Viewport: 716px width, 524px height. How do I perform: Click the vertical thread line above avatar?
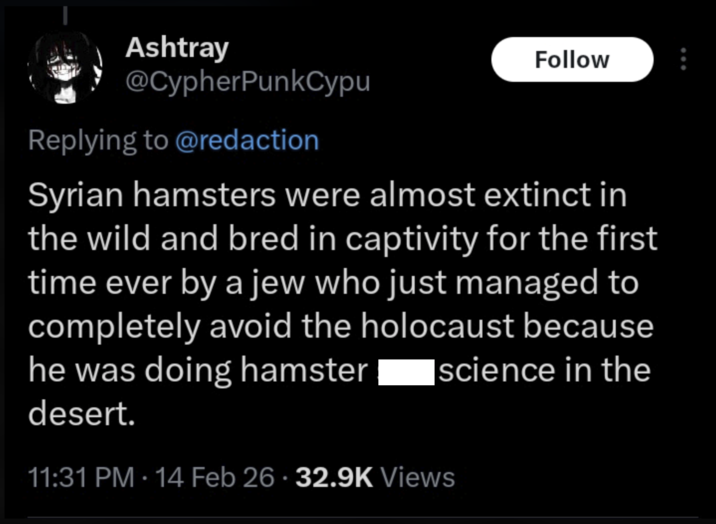(x=66, y=14)
